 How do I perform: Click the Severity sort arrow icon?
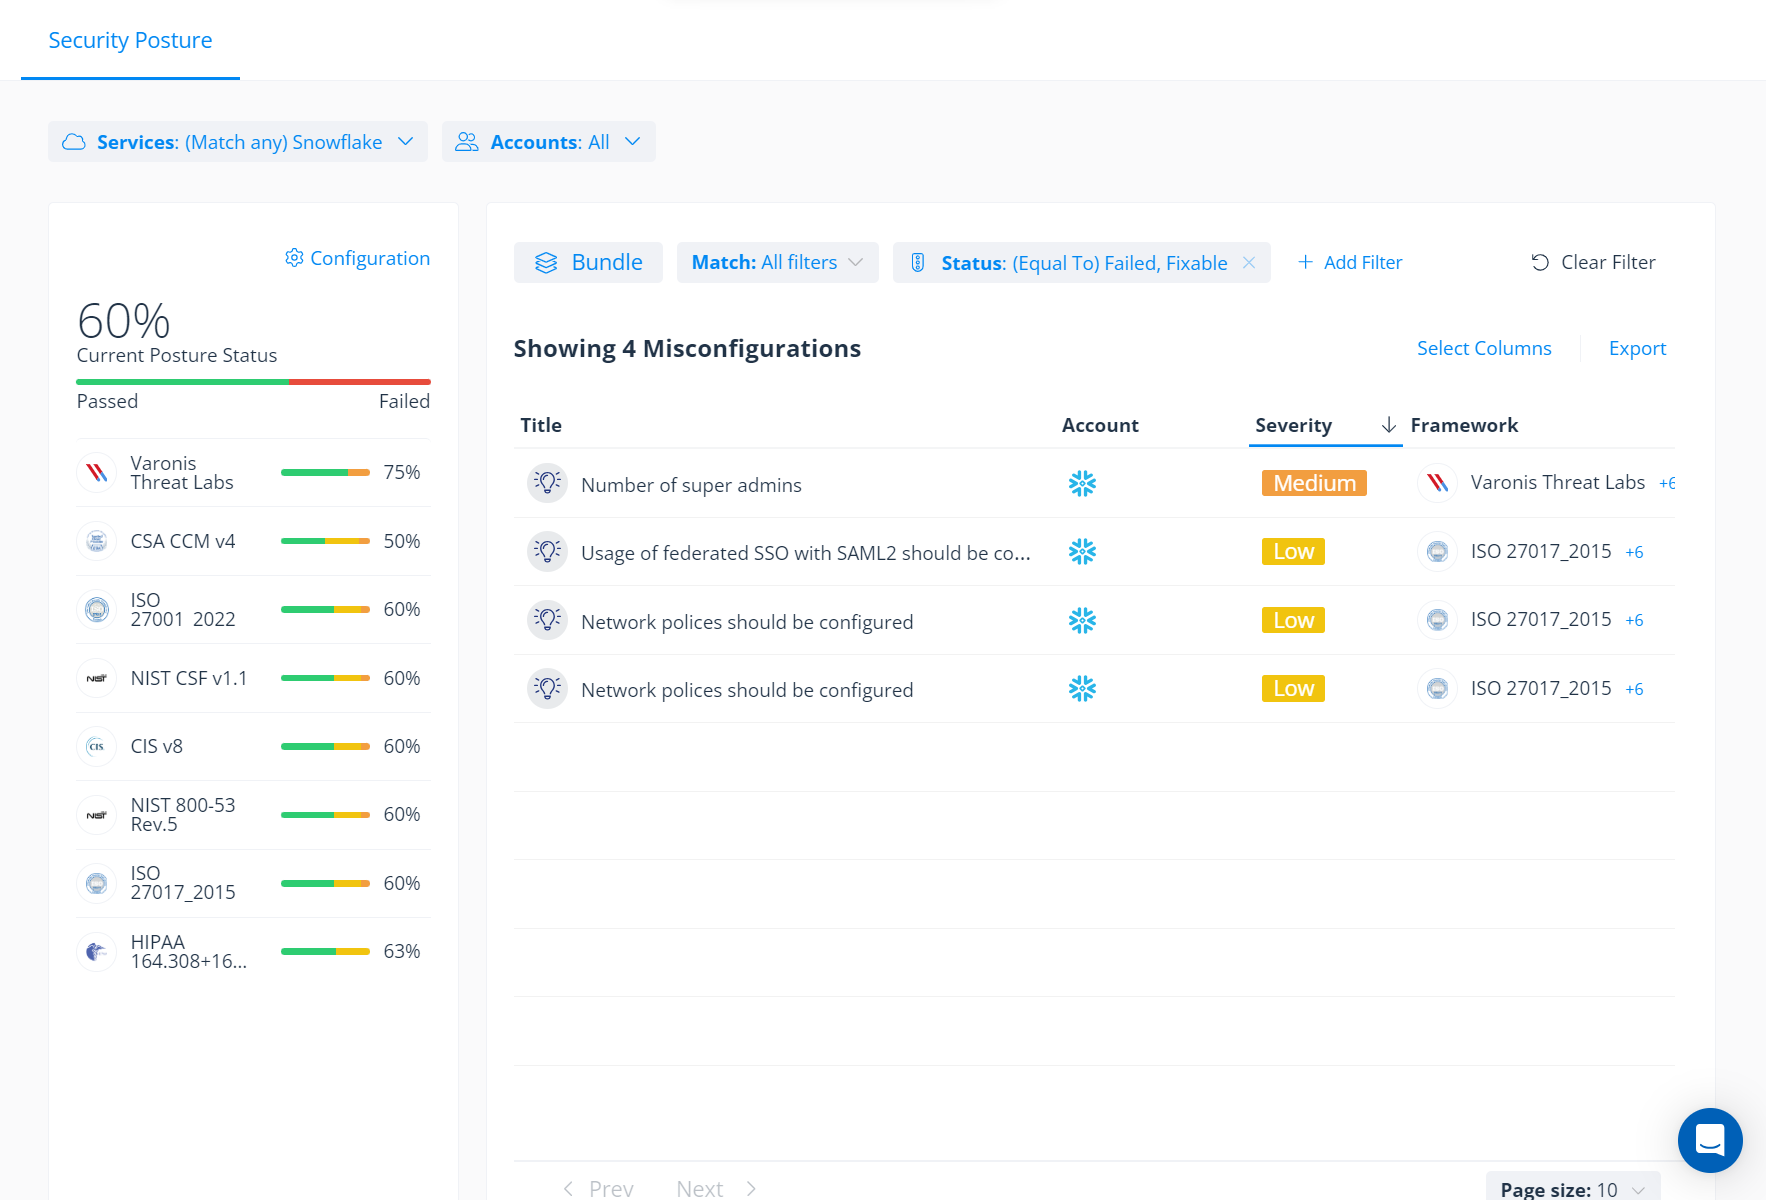pyautogui.click(x=1388, y=425)
